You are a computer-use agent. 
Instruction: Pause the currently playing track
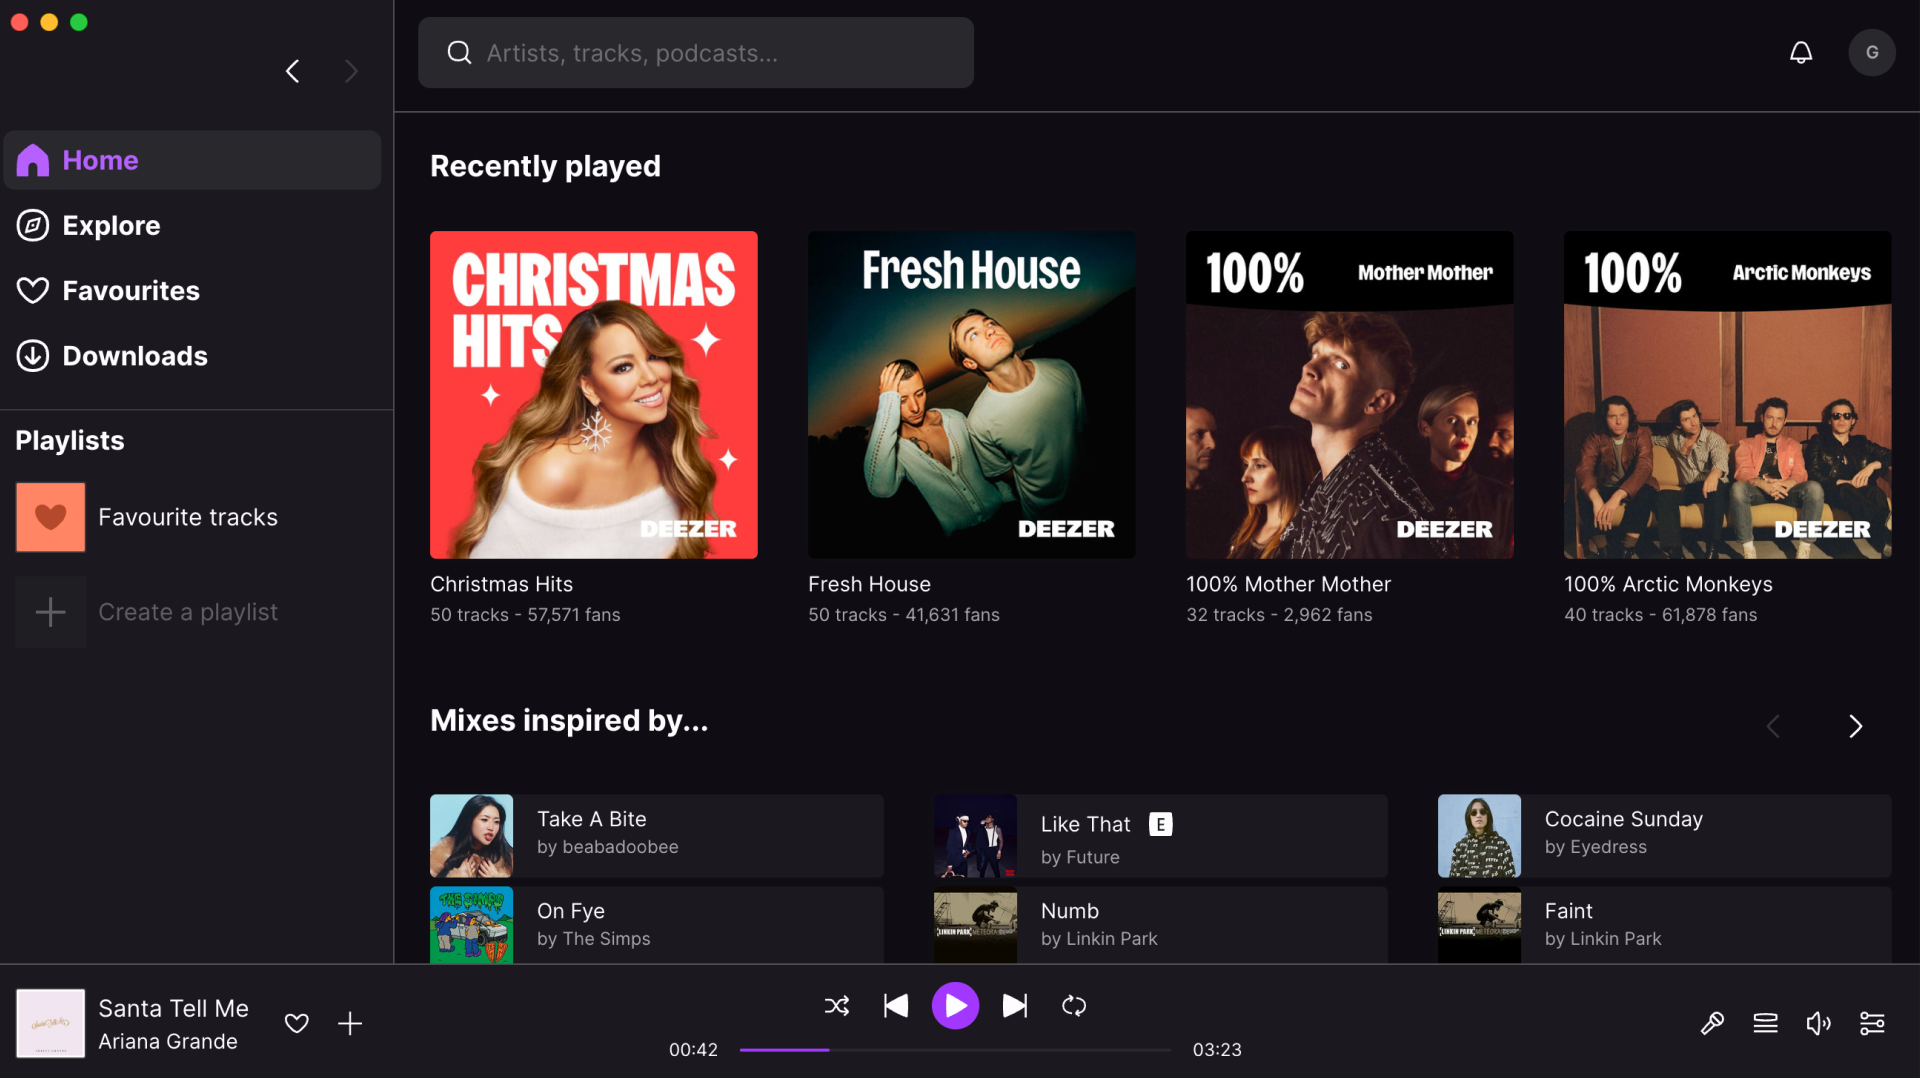tap(955, 1006)
